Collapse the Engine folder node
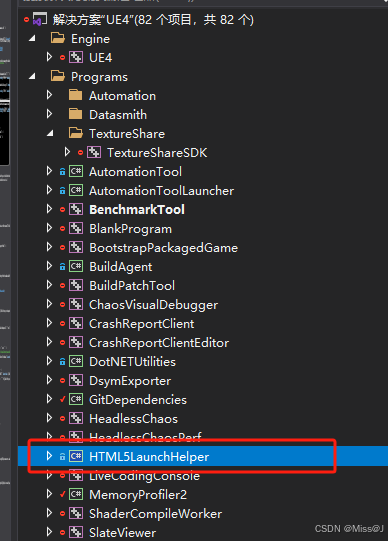 pyautogui.click(x=32, y=38)
